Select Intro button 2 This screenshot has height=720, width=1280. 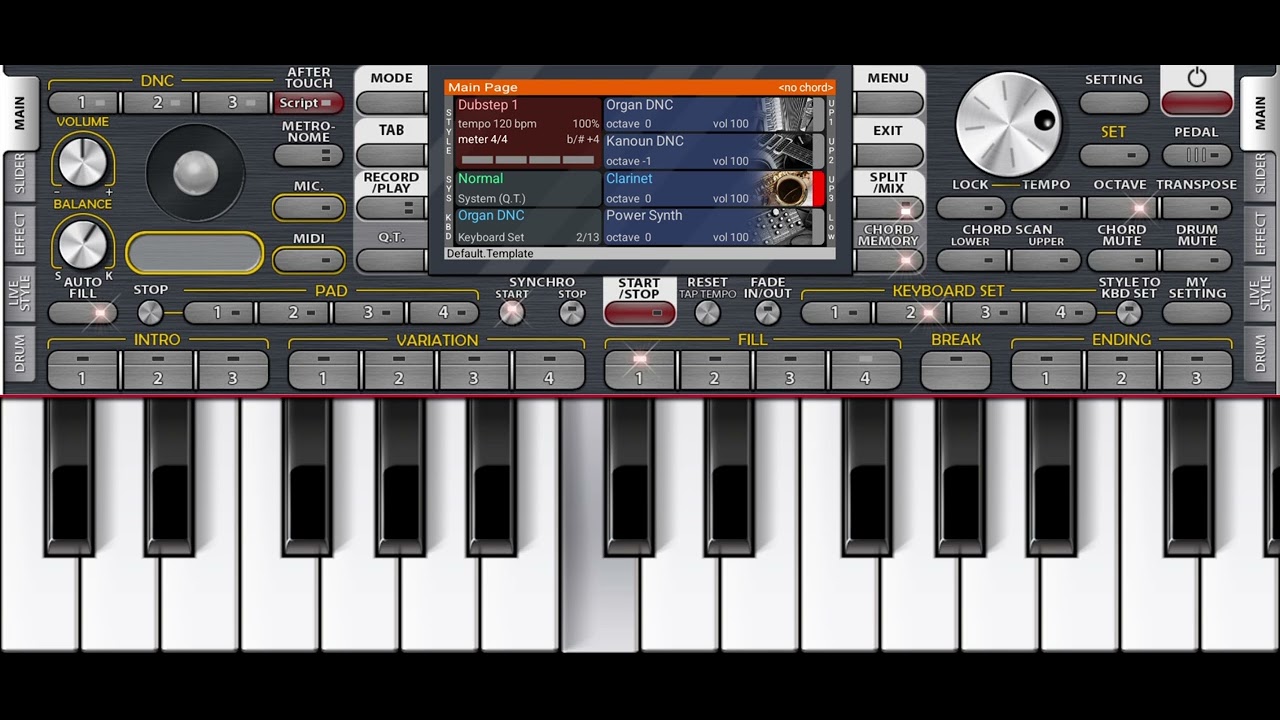[158, 370]
